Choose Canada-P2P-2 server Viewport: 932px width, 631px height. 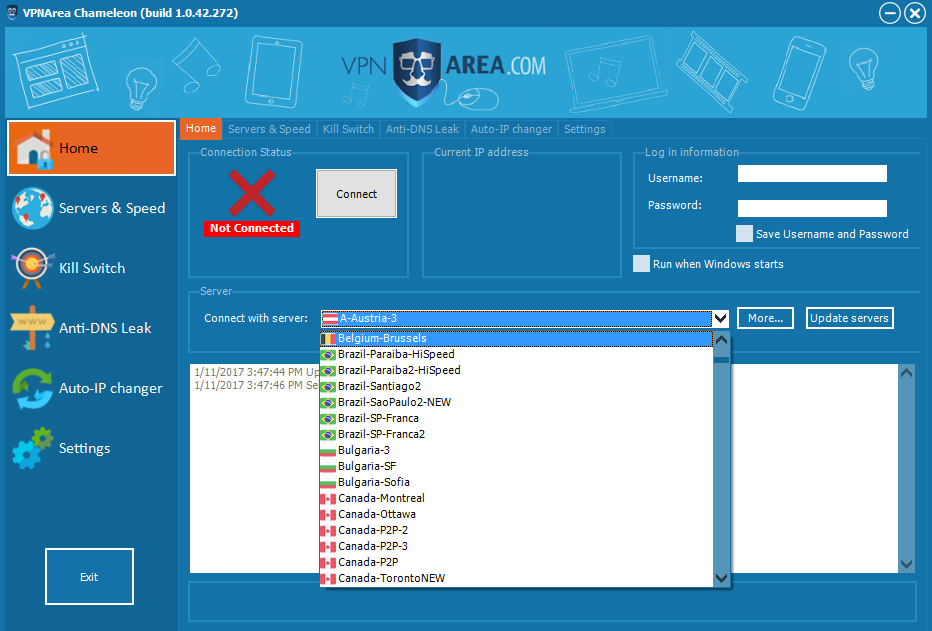coord(516,531)
